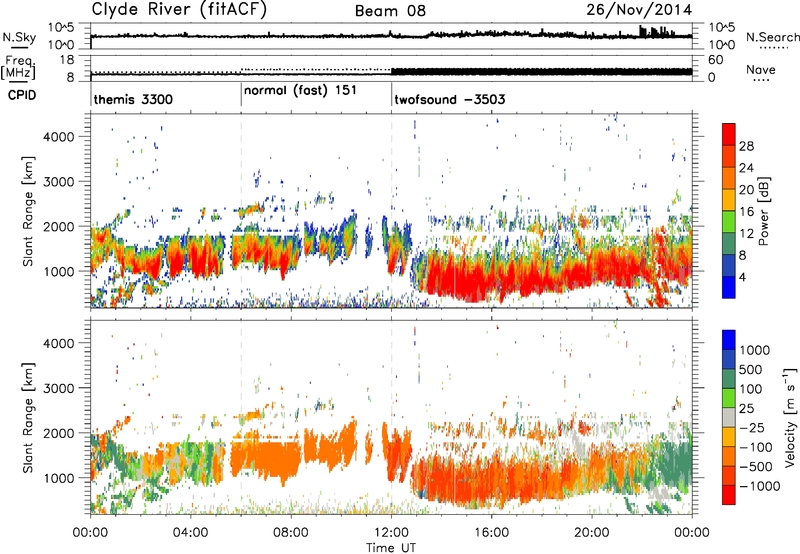Pick the red top segment of the power colorbar

(729, 135)
